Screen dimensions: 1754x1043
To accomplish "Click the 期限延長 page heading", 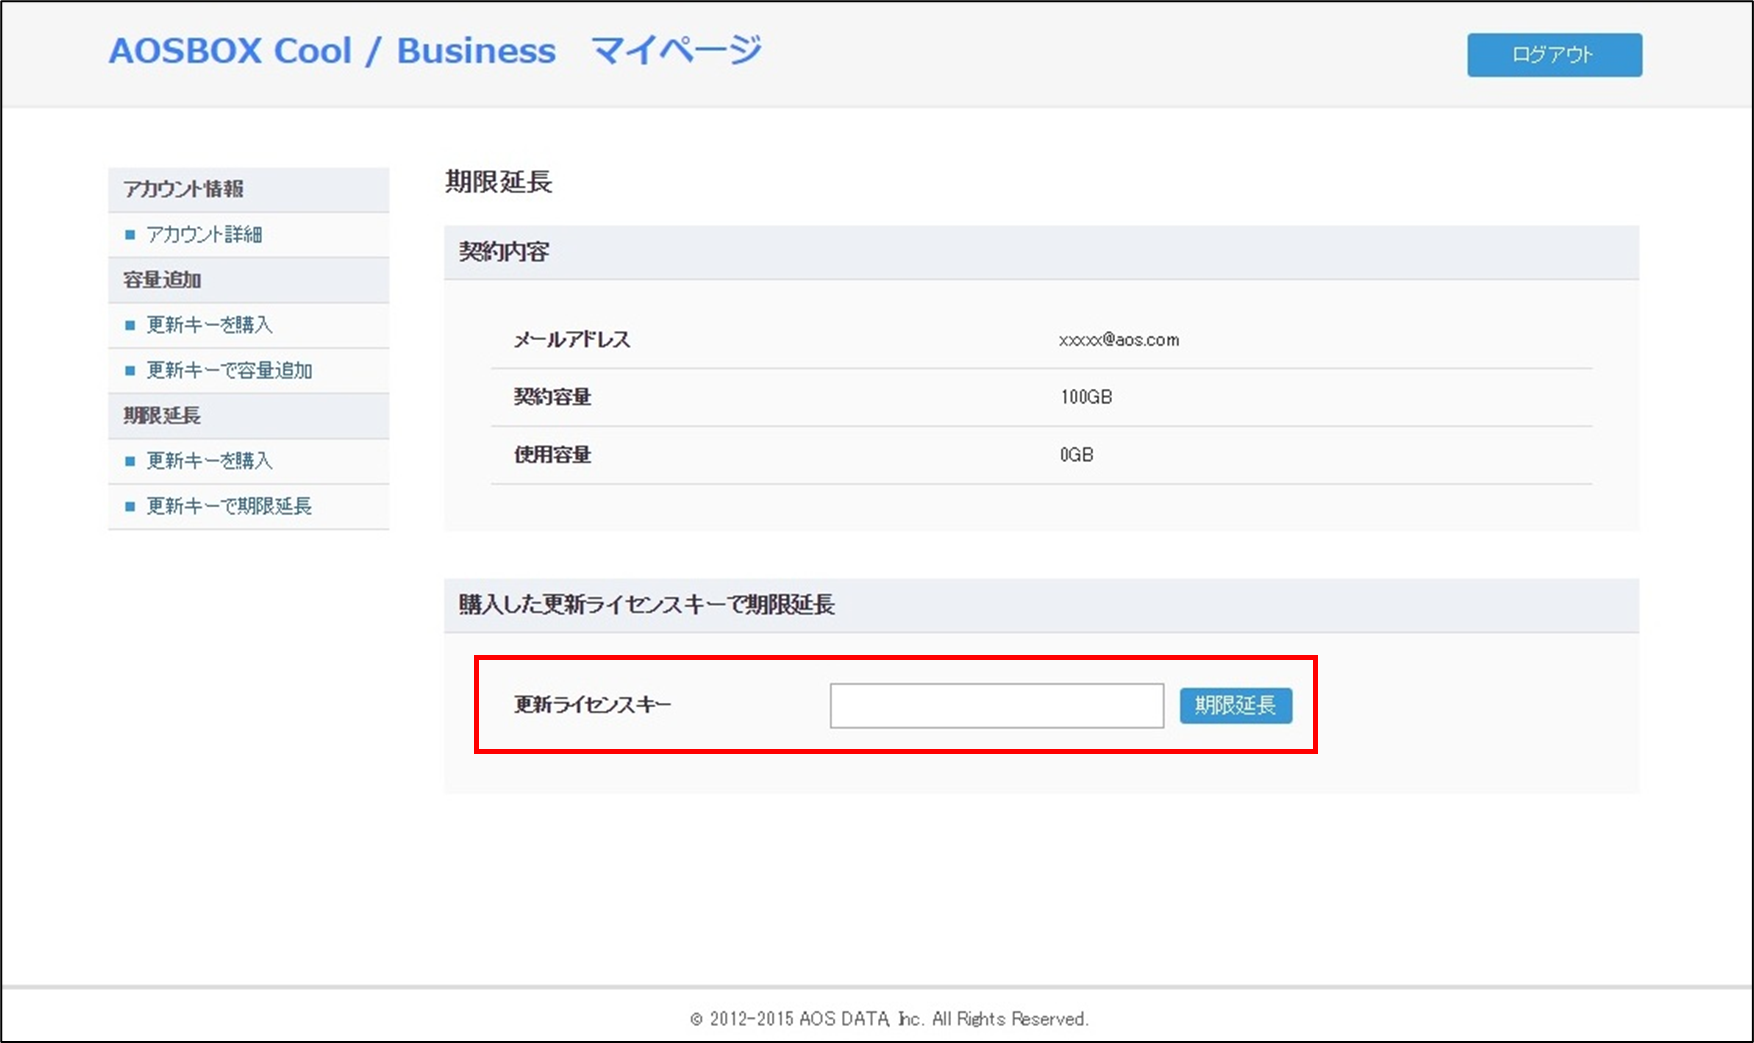I will coord(498,182).
